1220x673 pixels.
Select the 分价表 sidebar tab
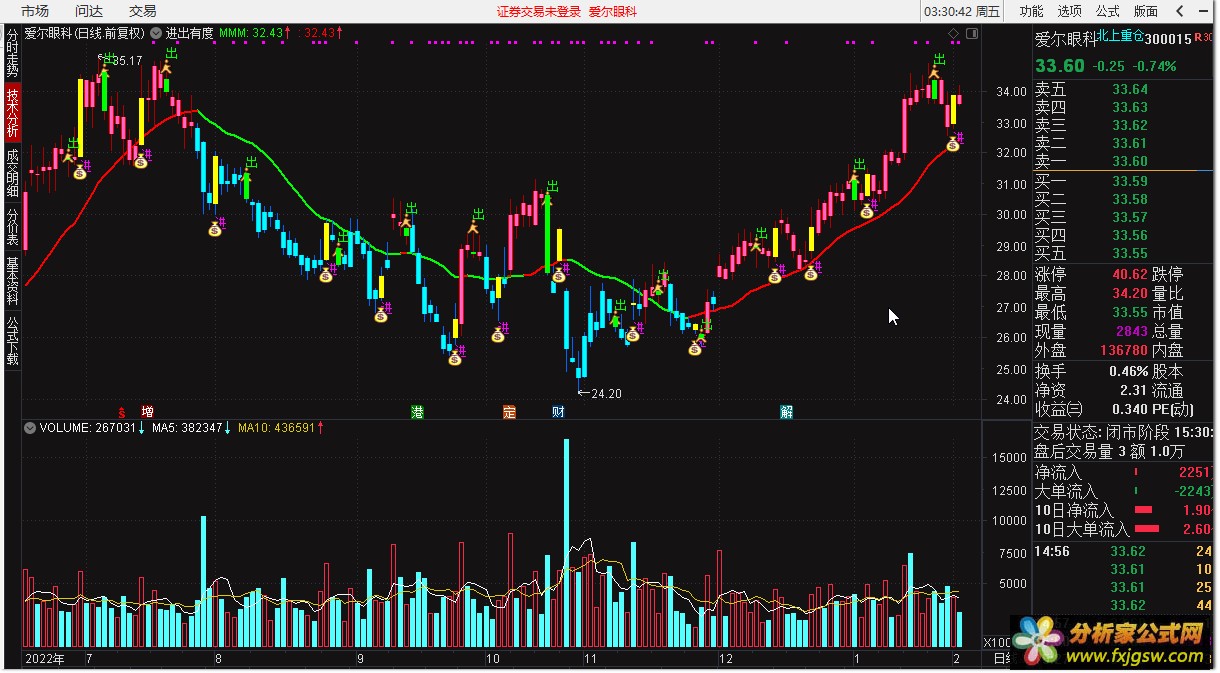(x=12, y=226)
